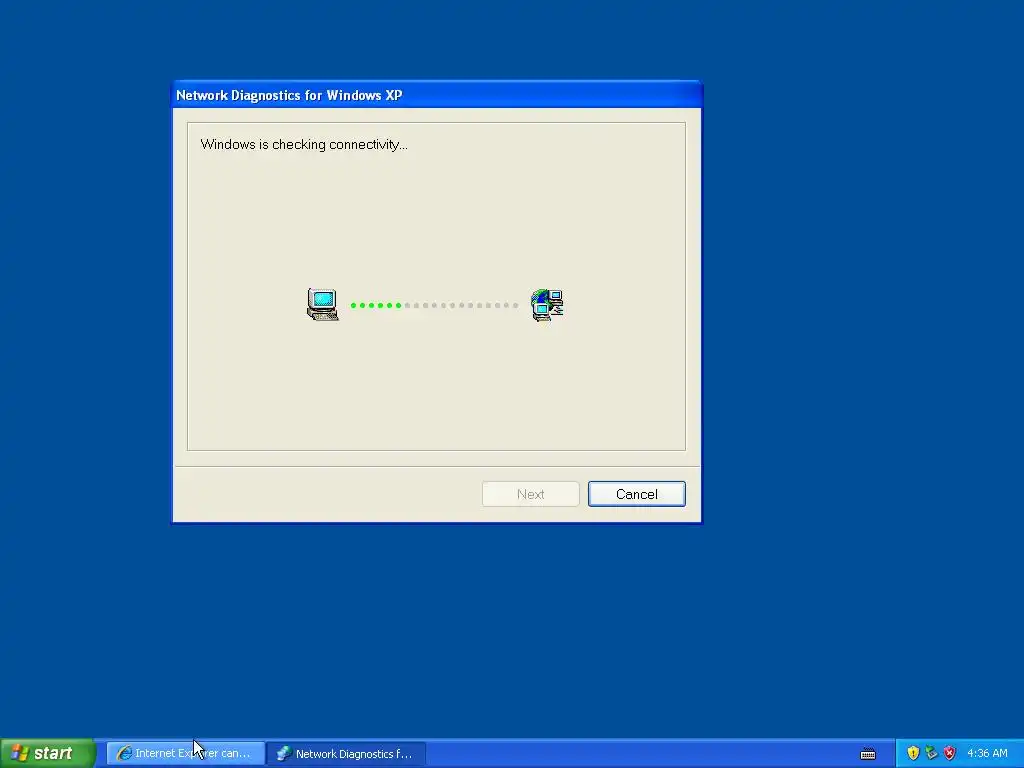Click the Network Diagnostics for Windows XP title bar

point(437,95)
